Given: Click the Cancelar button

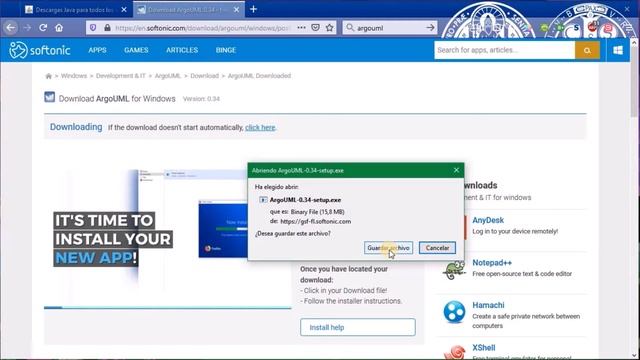Looking at the screenshot, I should 437,248.
